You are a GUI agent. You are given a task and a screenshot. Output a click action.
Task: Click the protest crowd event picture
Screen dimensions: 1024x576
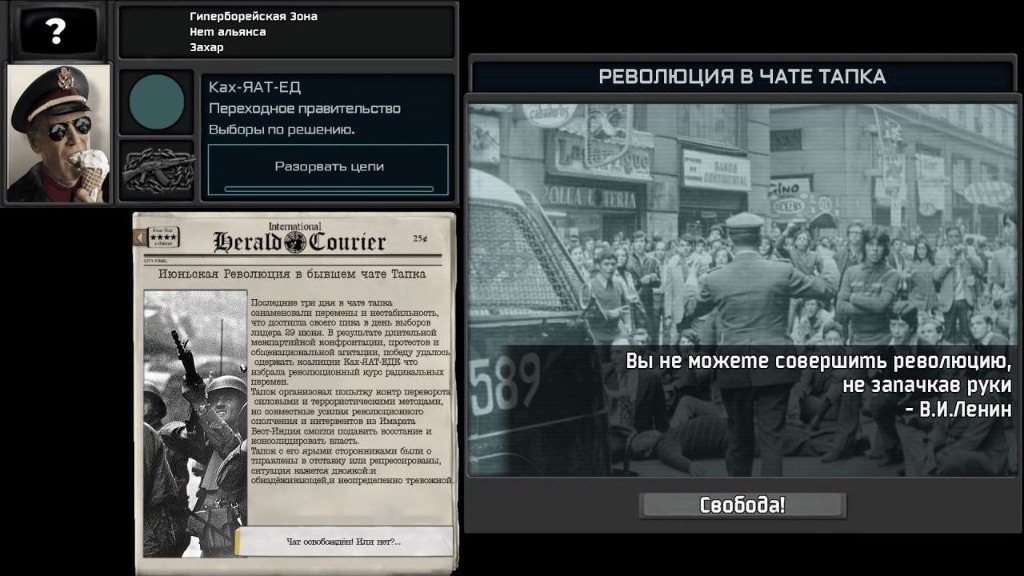[x=742, y=290]
